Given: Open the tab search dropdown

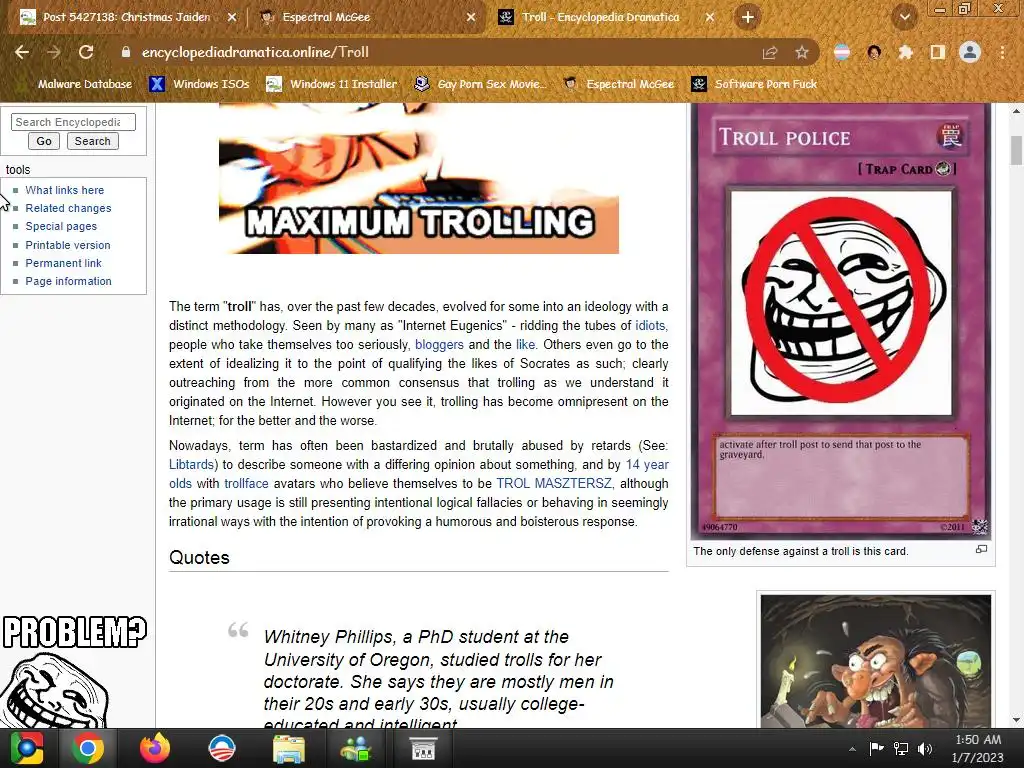Looking at the screenshot, I should [x=904, y=17].
